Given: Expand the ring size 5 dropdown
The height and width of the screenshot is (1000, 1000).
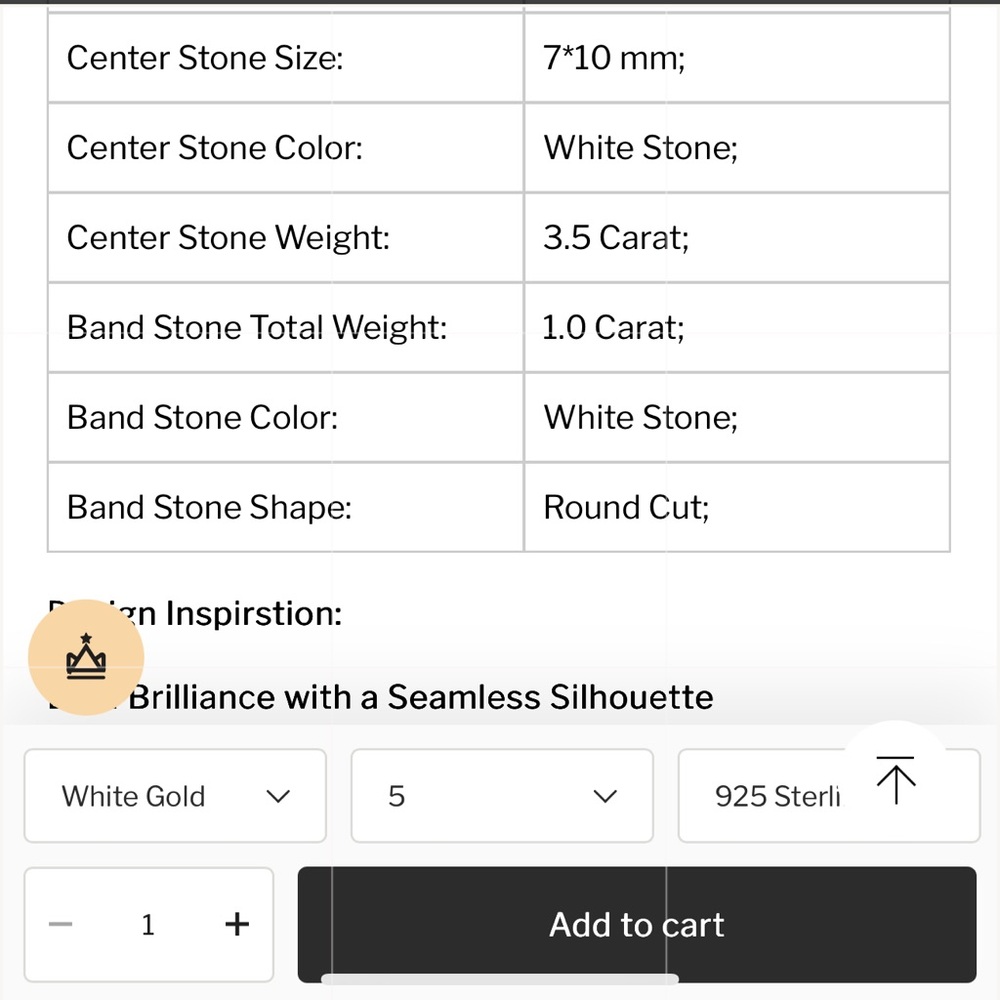Looking at the screenshot, I should (502, 796).
